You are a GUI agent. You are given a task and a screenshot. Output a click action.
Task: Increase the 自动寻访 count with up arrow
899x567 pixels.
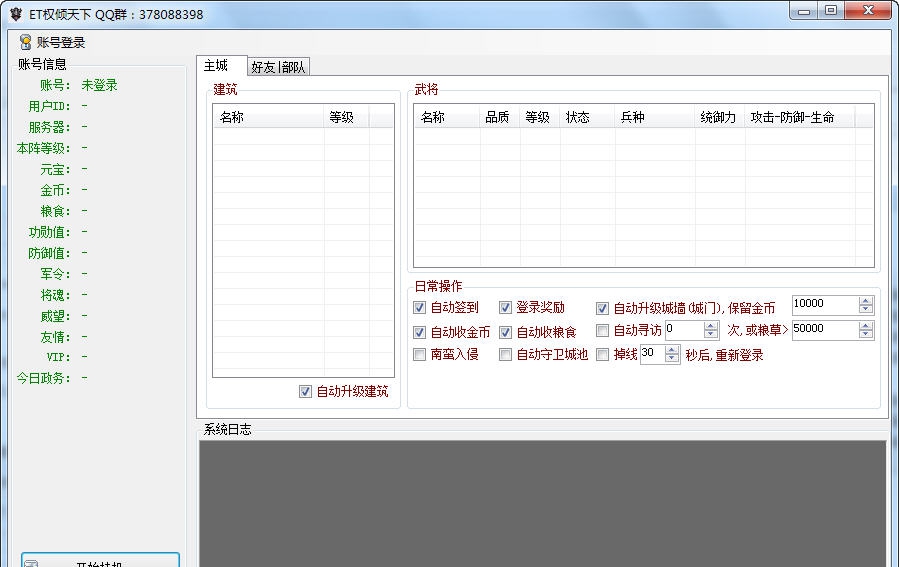tap(710, 326)
